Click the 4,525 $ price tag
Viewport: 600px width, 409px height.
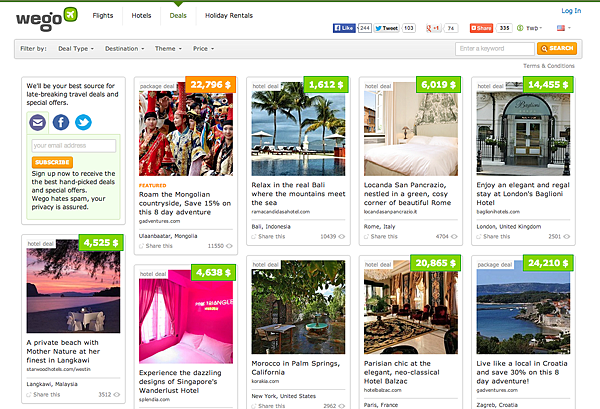(x=101, y=243)
